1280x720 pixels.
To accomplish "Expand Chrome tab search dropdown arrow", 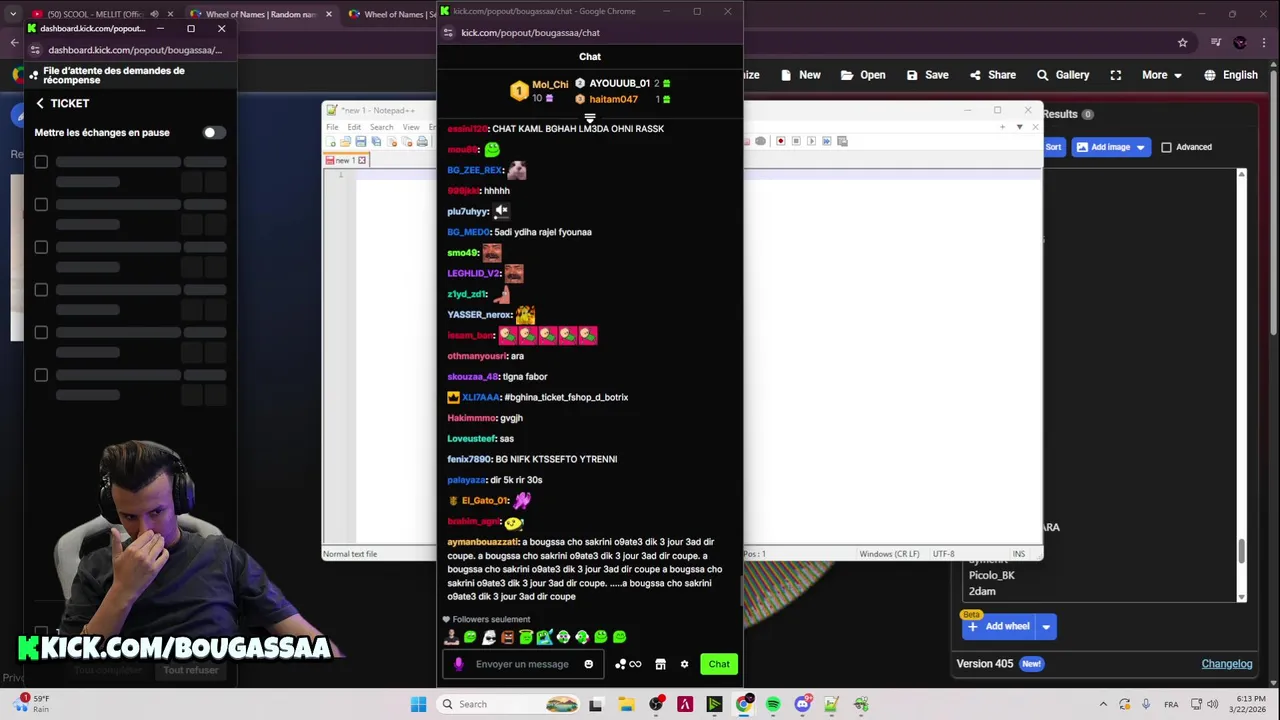I will click(12, 14).
